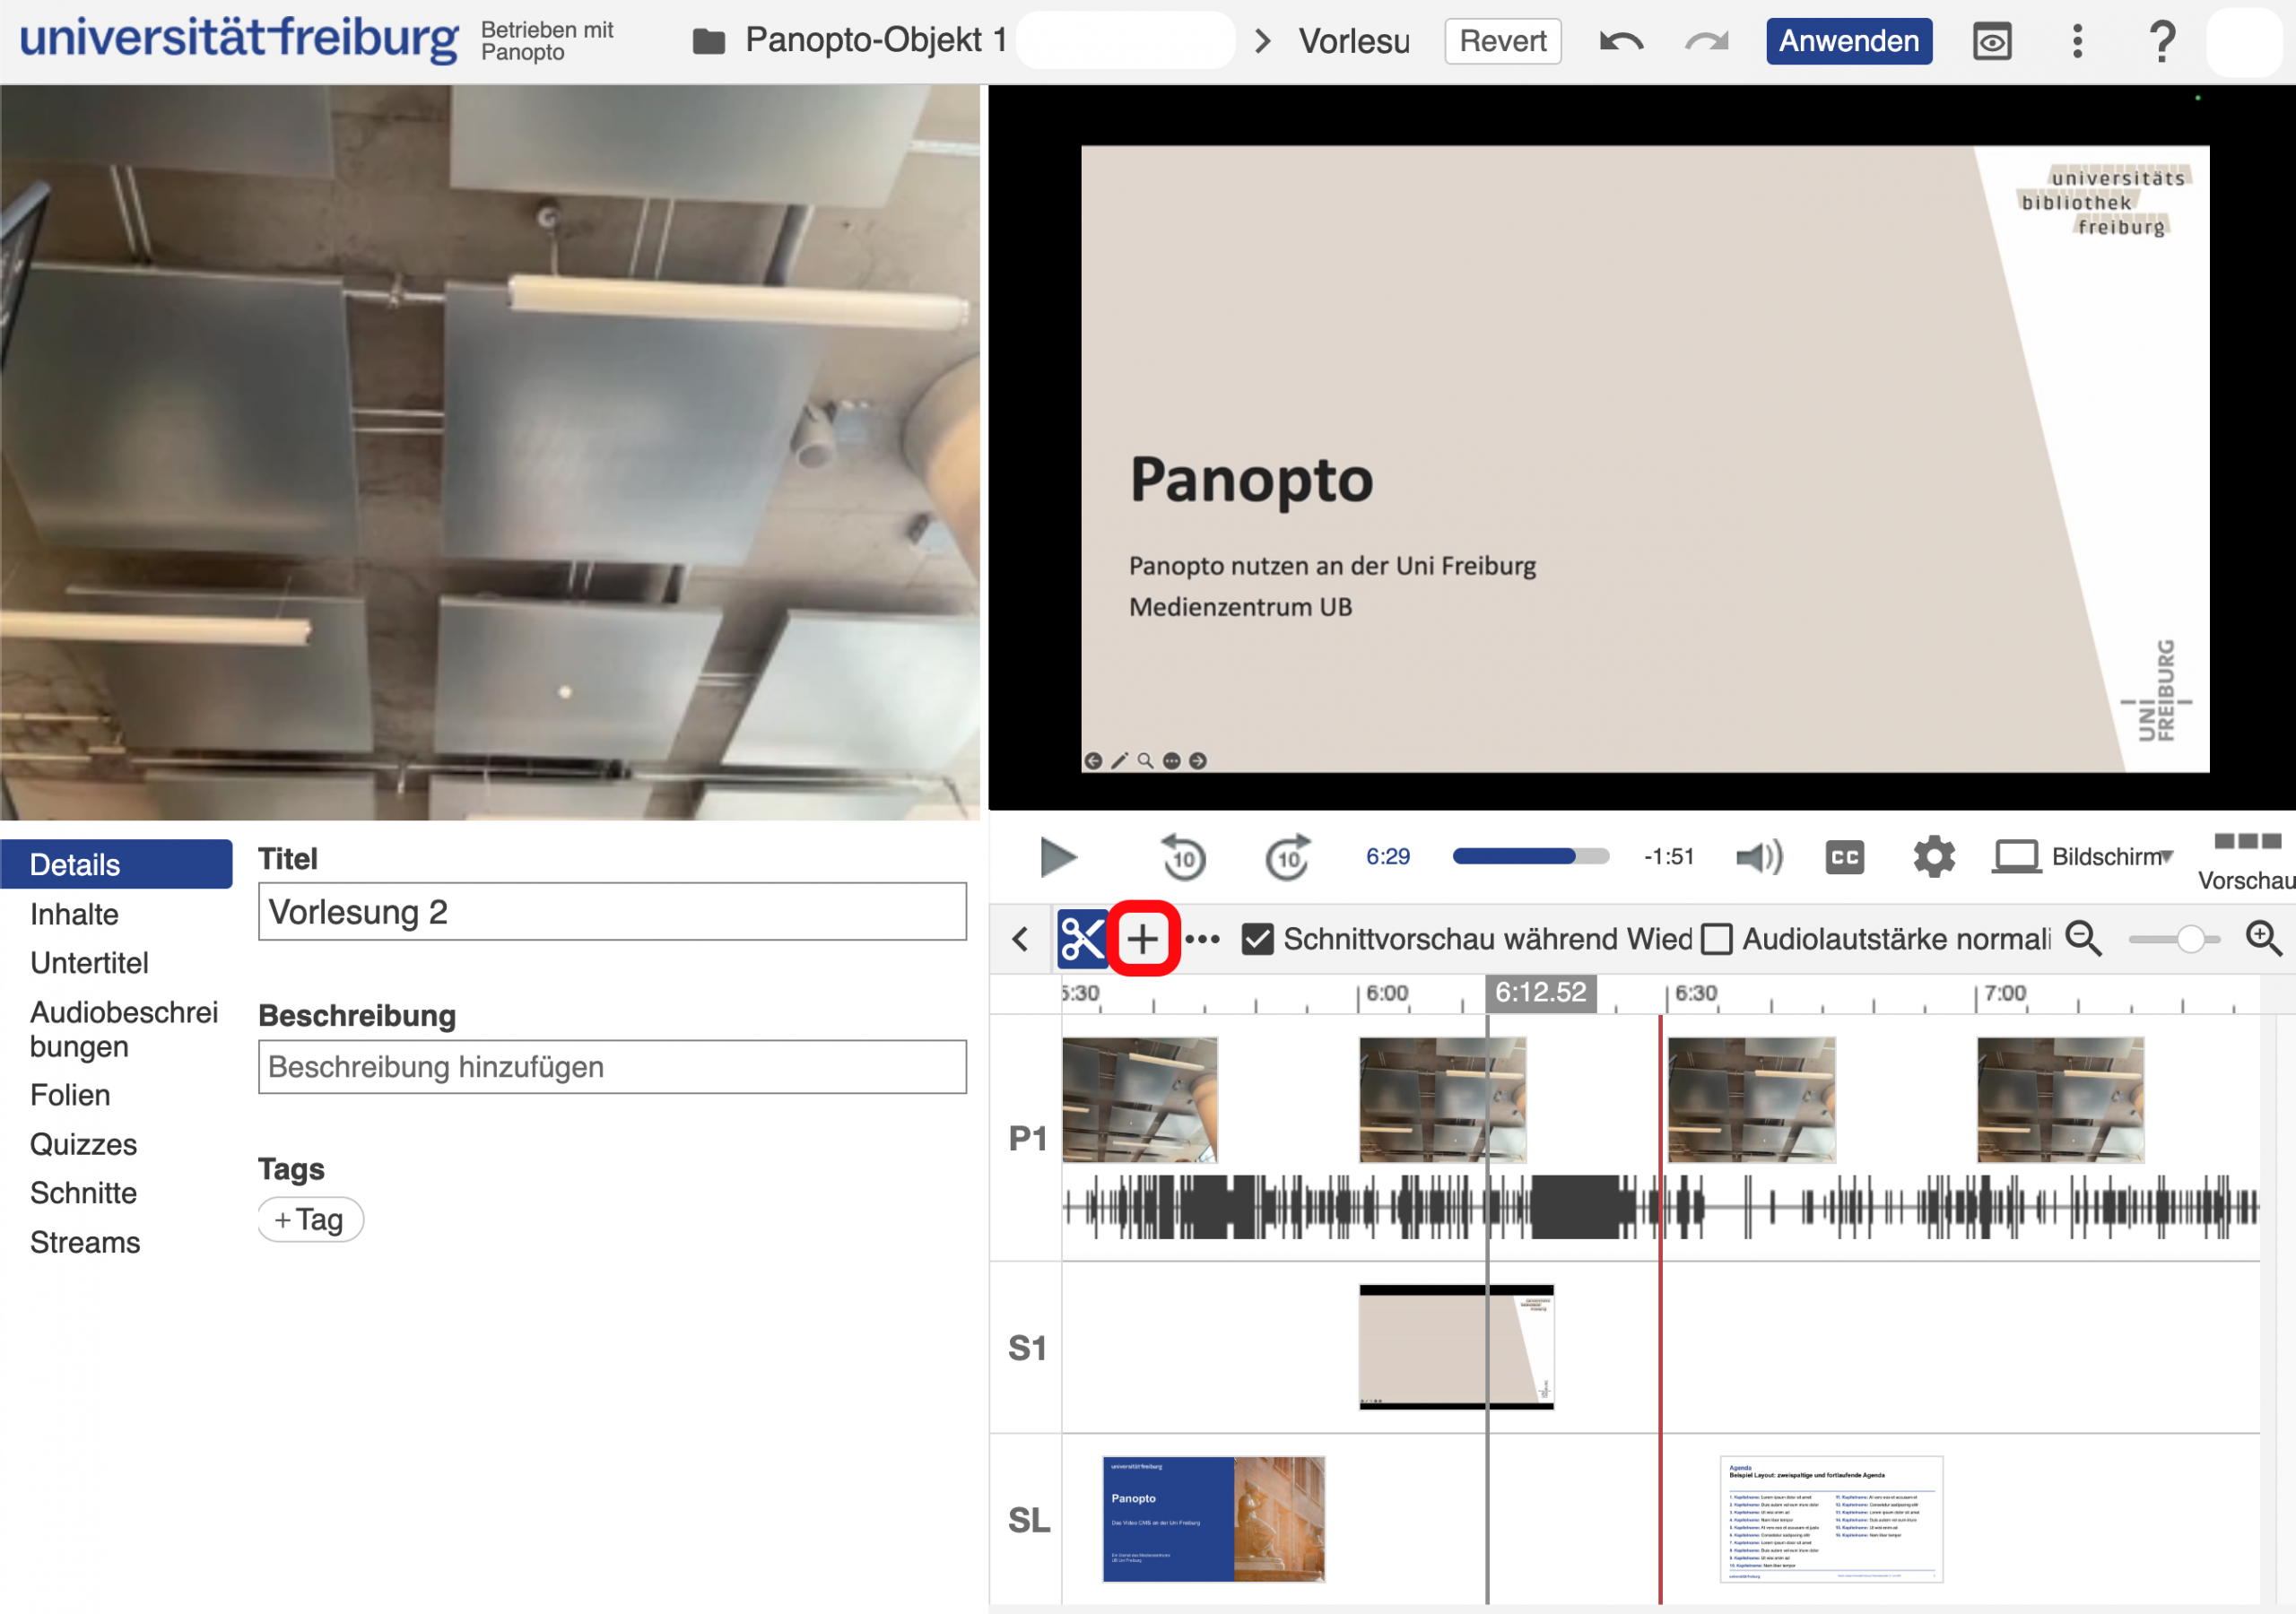
Task: Zoom in the timeline
Action: point(2264,938)
